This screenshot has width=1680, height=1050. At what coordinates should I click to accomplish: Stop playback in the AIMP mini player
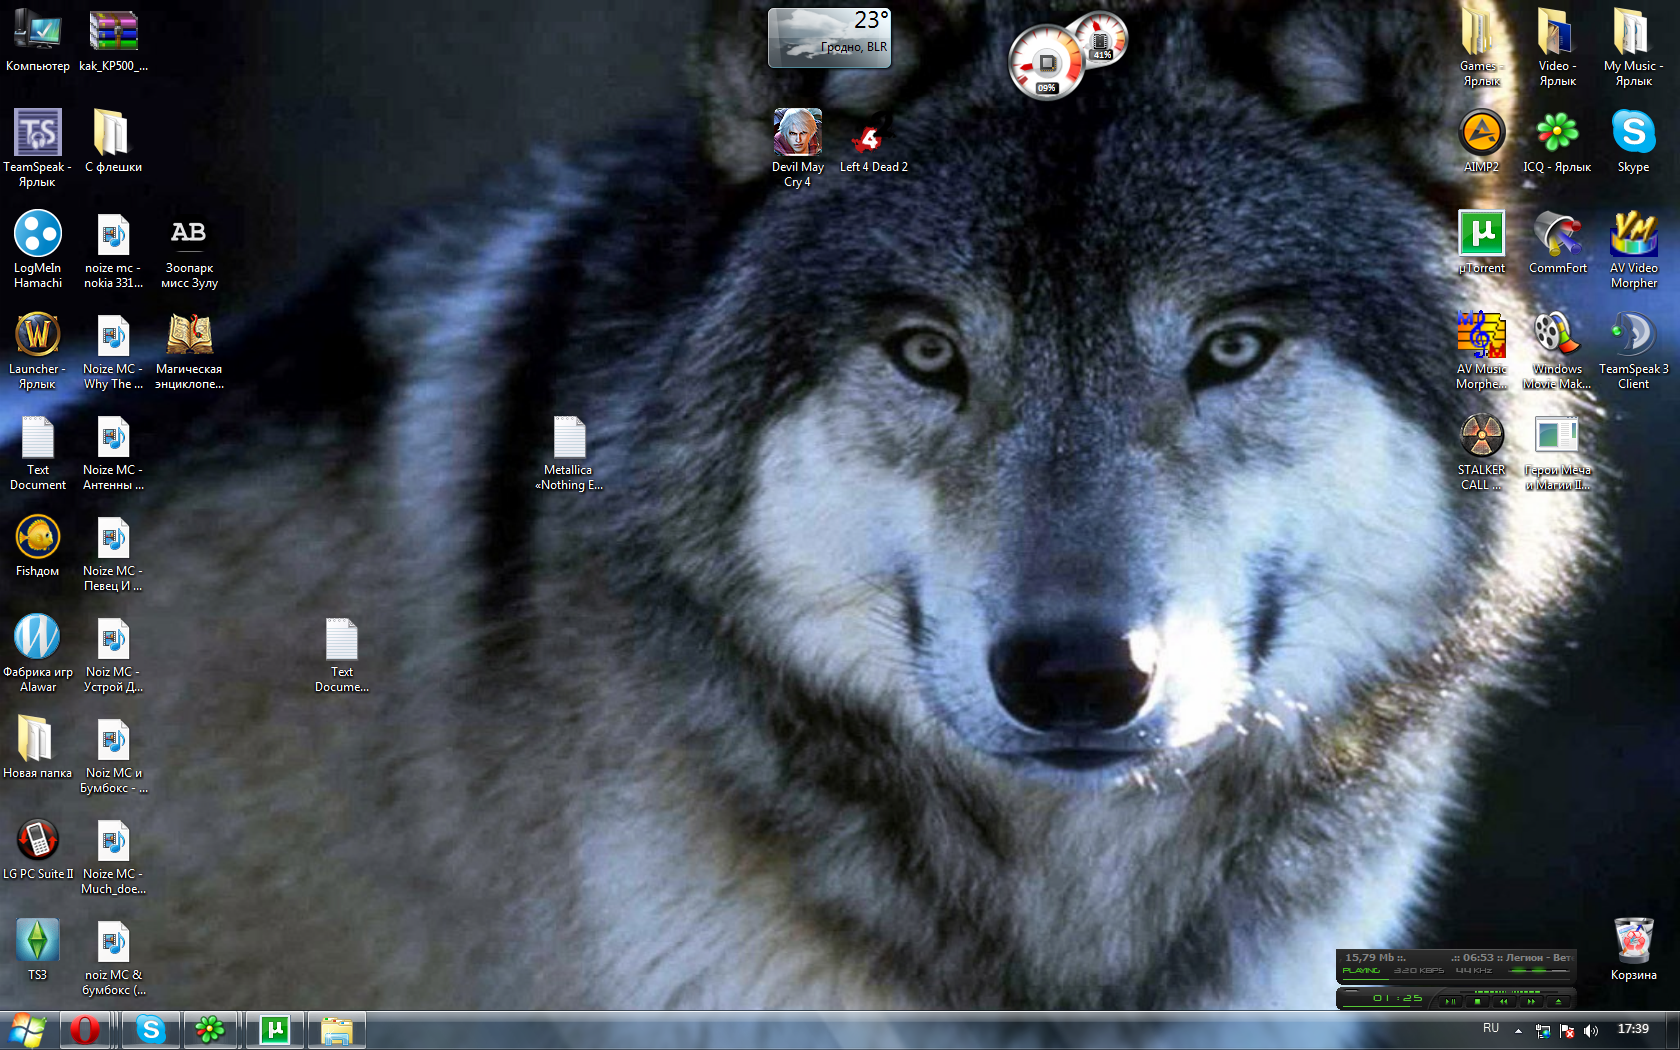coord(1477,1000)
